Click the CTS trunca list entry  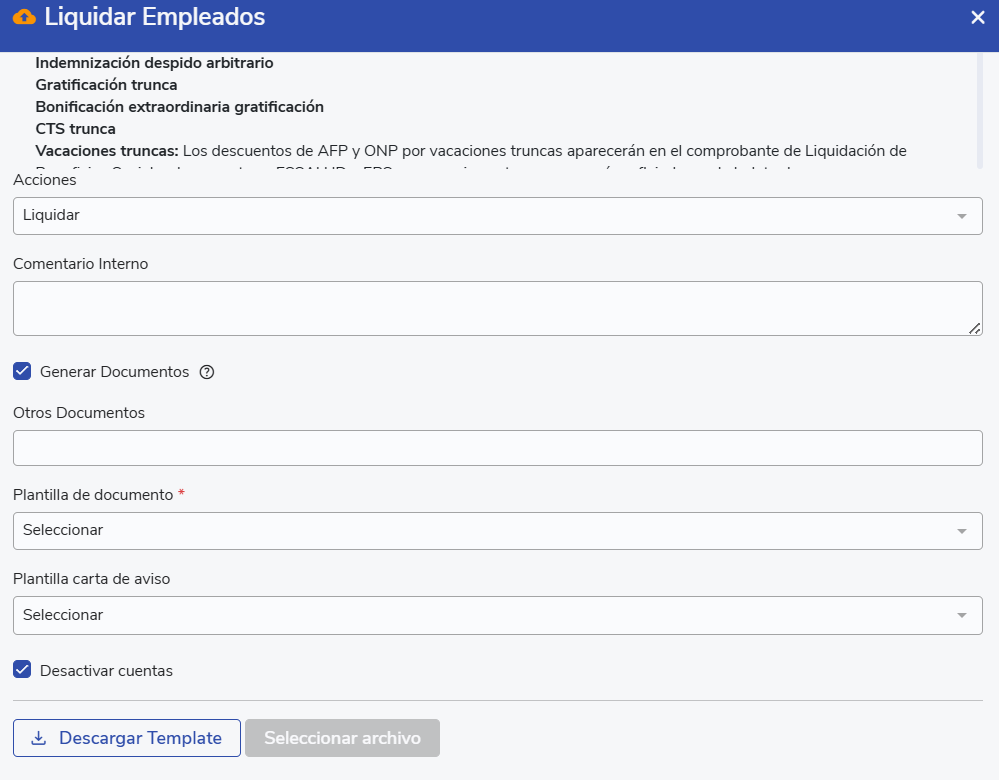[76, 129]
